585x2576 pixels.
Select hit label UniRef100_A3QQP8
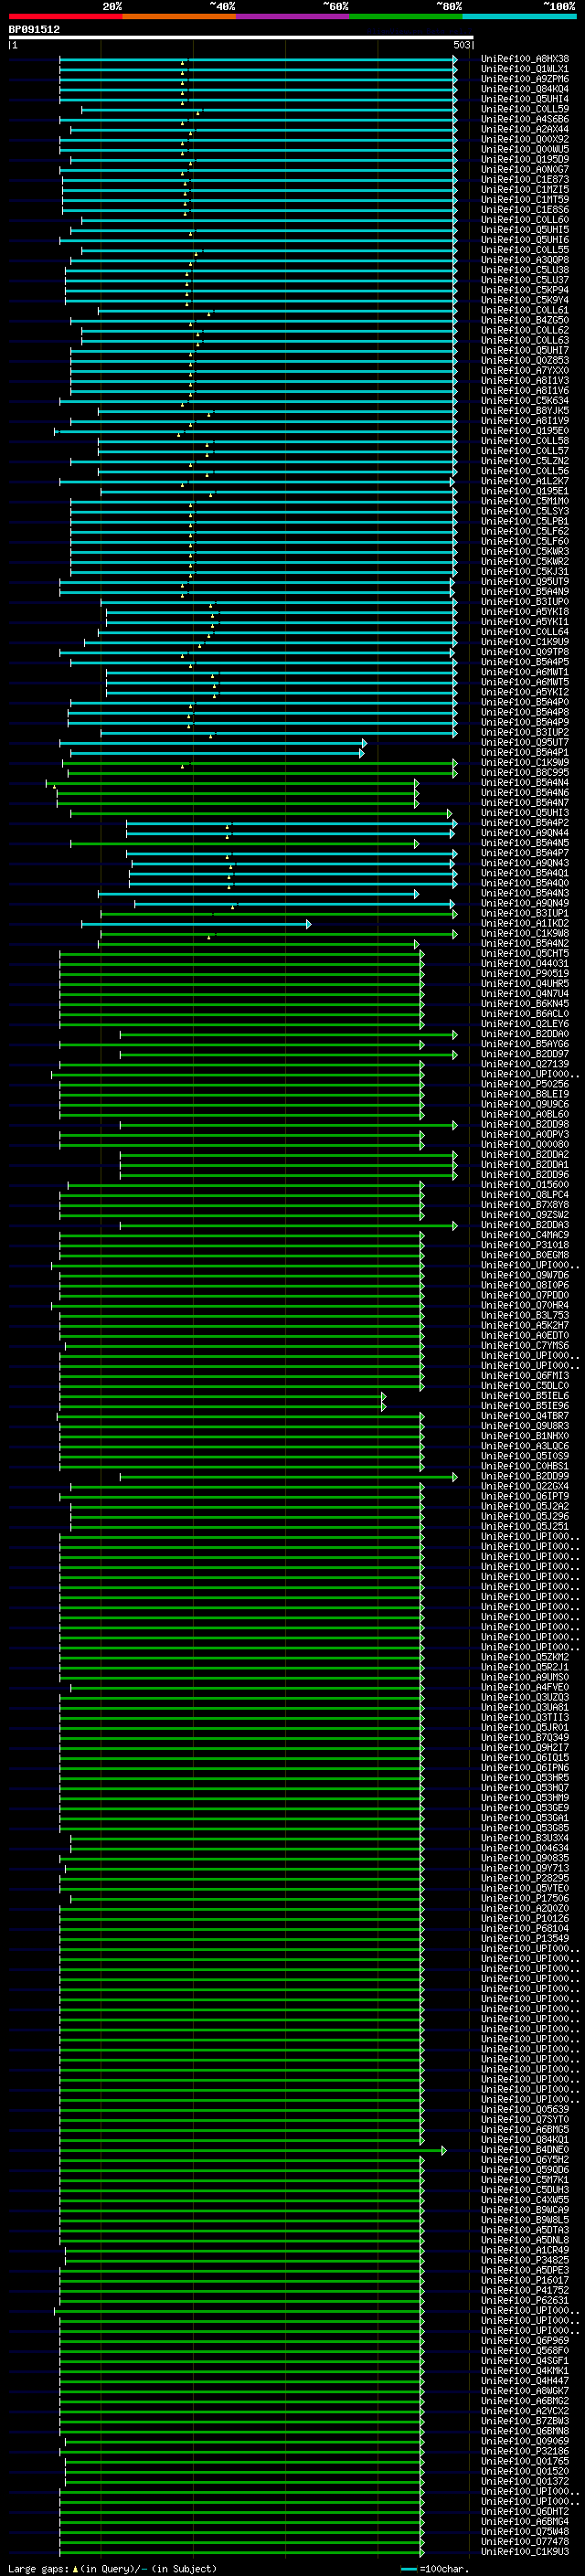pyautogui.click(x=525, y=260)
